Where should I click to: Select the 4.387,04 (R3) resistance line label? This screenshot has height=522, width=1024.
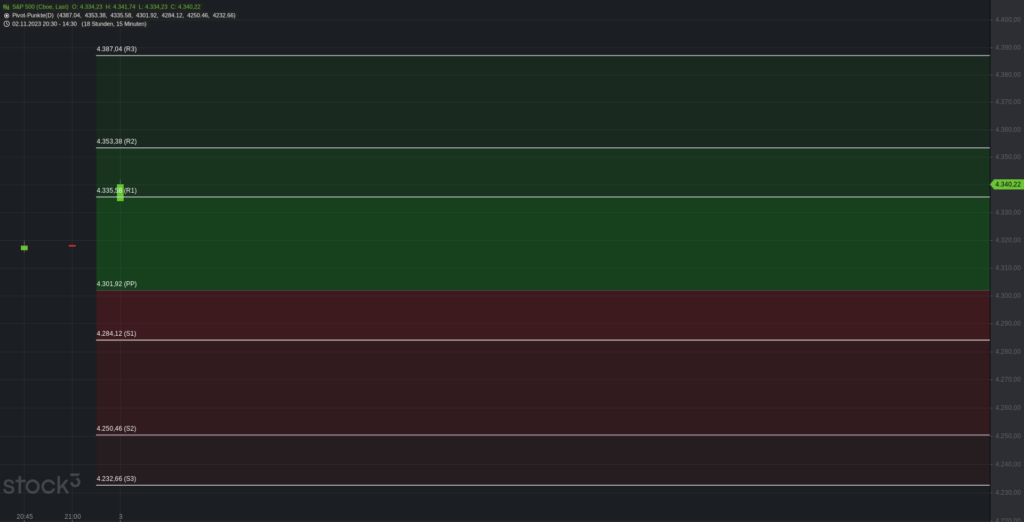tap(116, 49)
